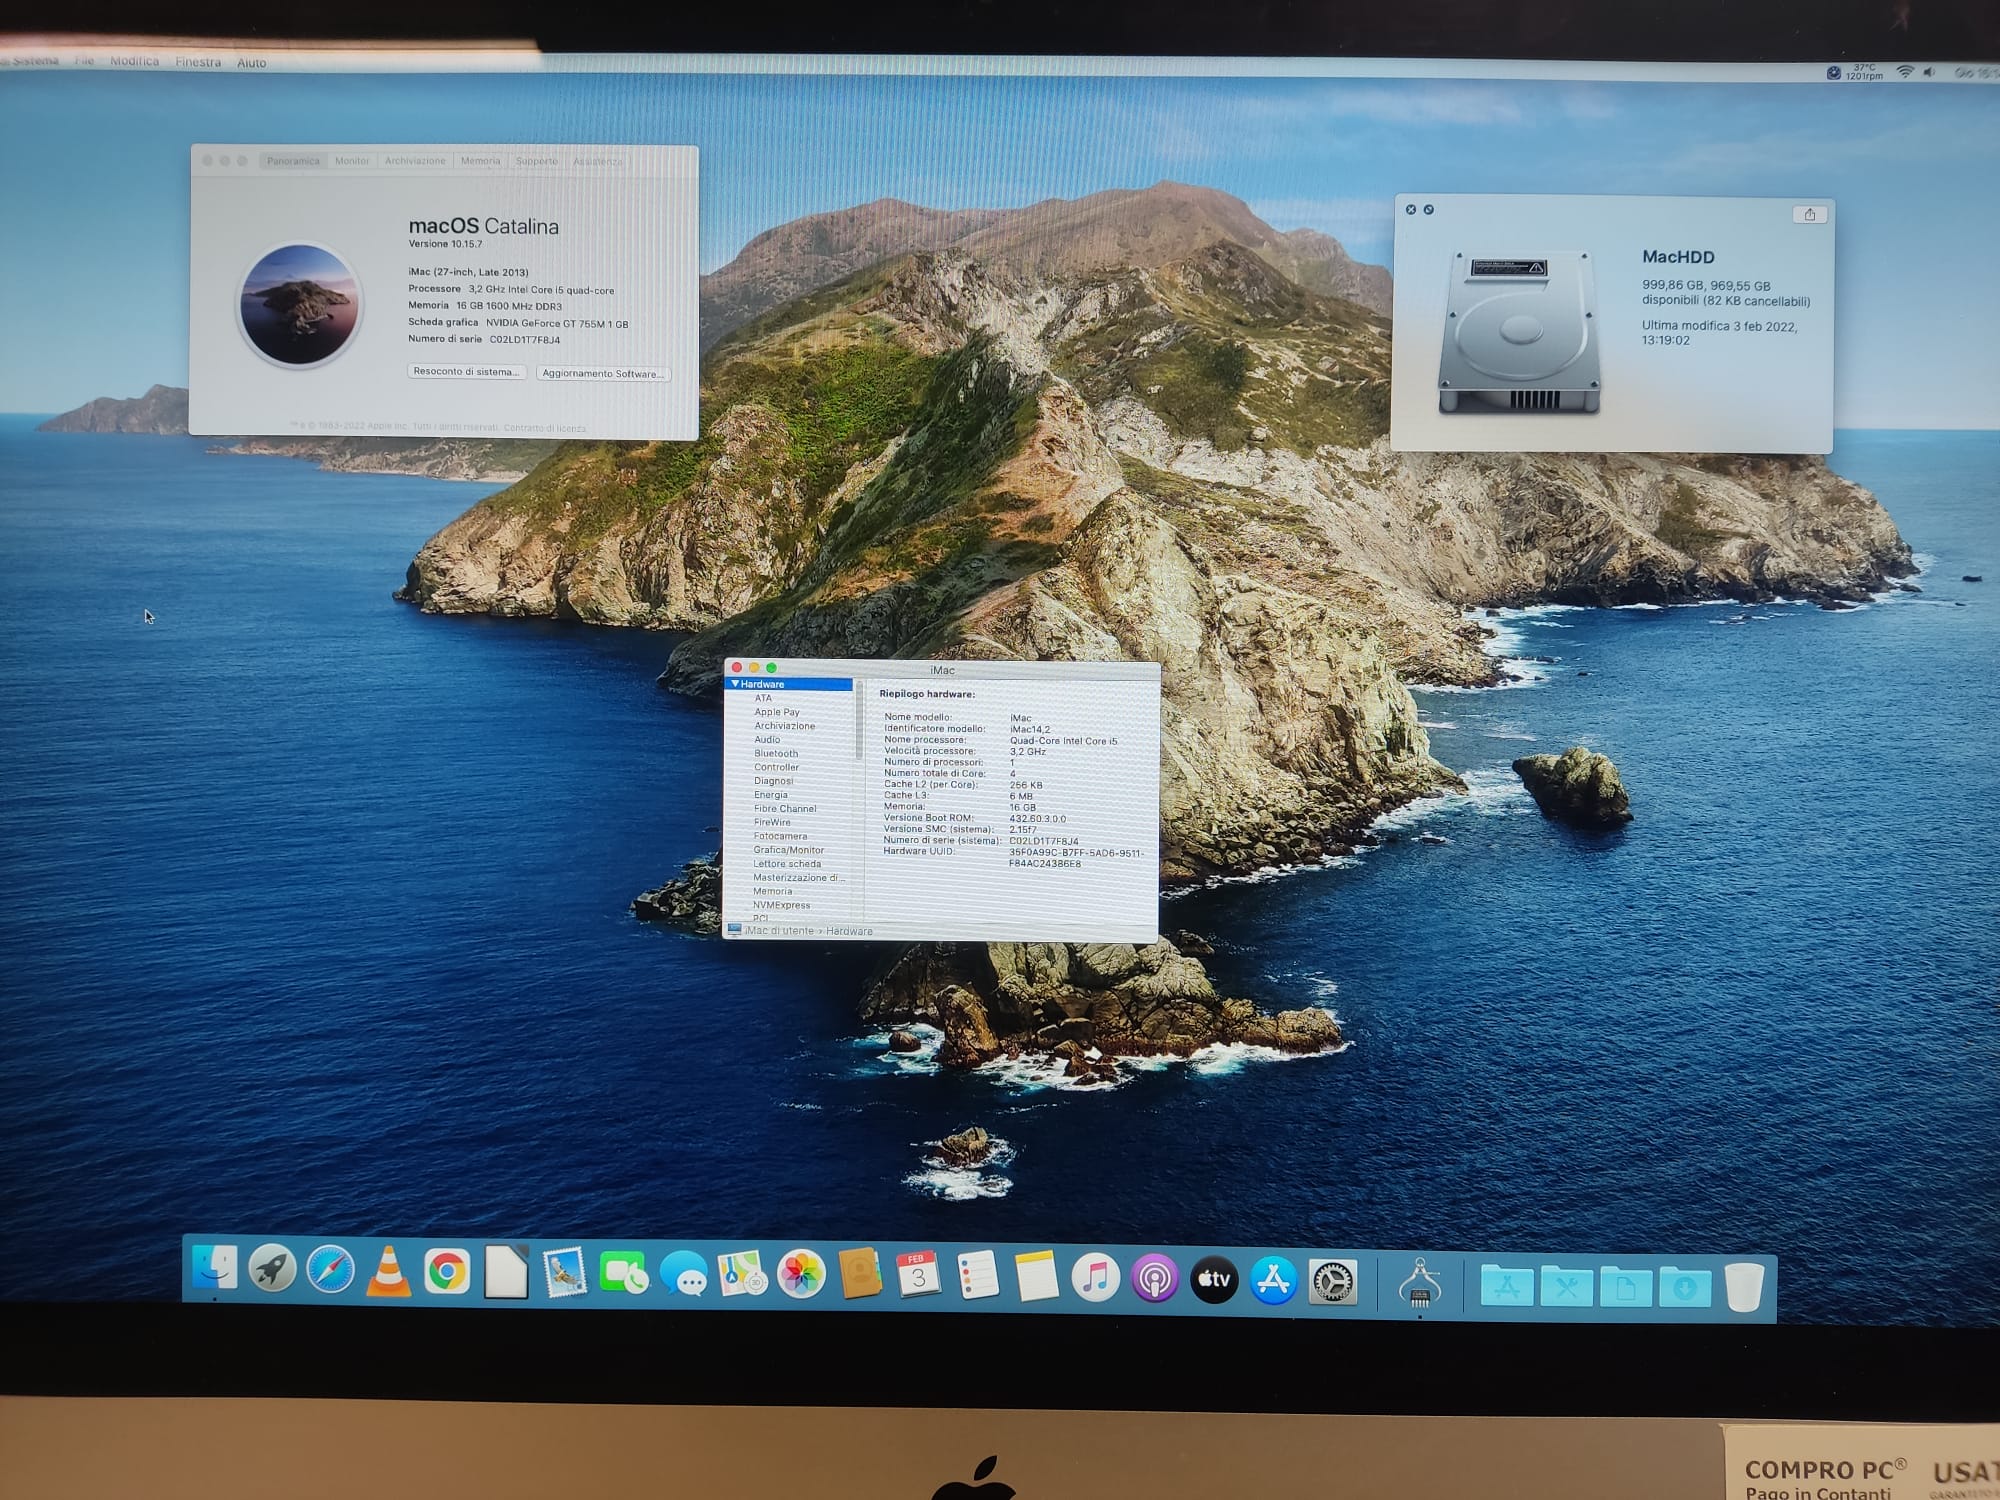This screenshot has width=2000, height=1500.
Task: Select Lettore scheda in hardware sidebar
Action: tap(787, 864)
